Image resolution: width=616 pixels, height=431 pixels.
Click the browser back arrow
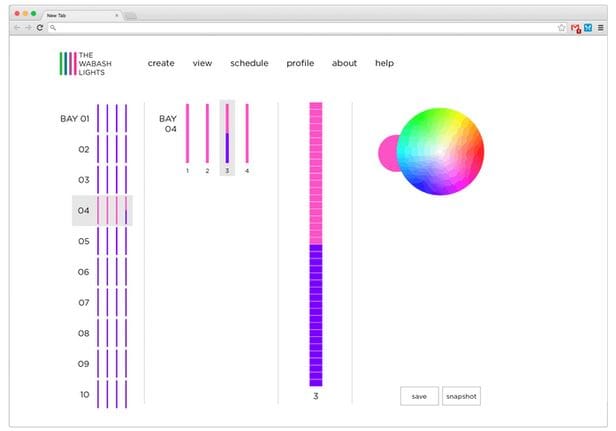point(17,28)
